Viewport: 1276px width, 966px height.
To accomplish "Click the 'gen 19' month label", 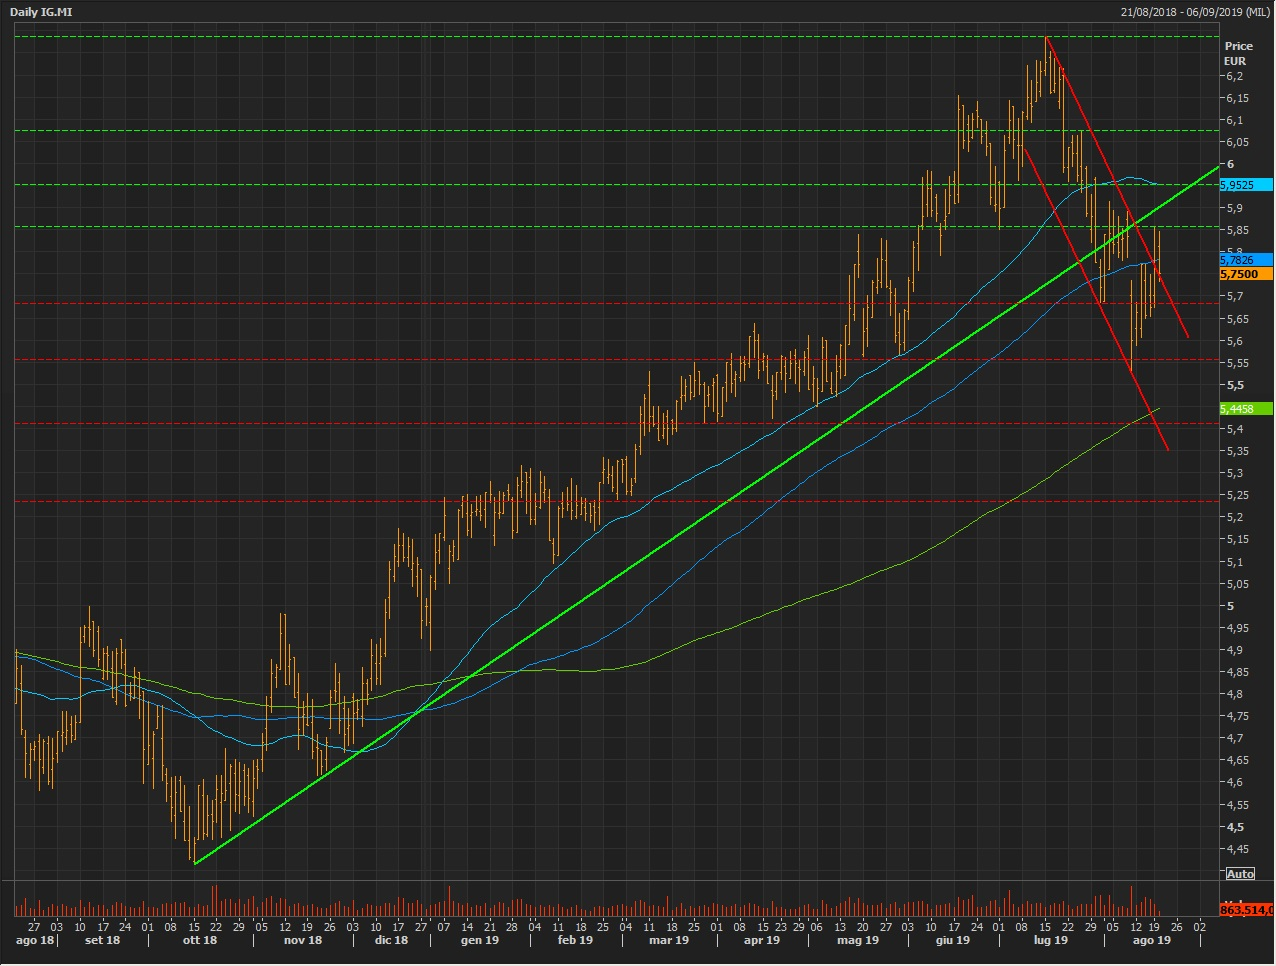I will point(479,940).
